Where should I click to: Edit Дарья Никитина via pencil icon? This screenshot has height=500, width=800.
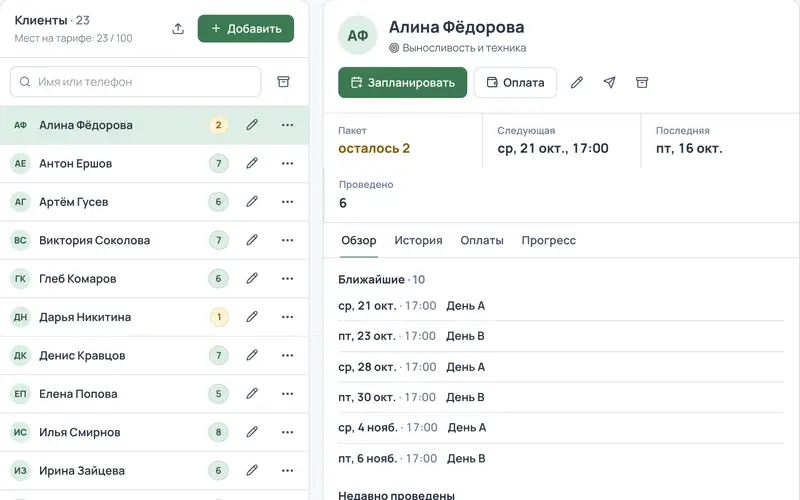tap(252, 317)
